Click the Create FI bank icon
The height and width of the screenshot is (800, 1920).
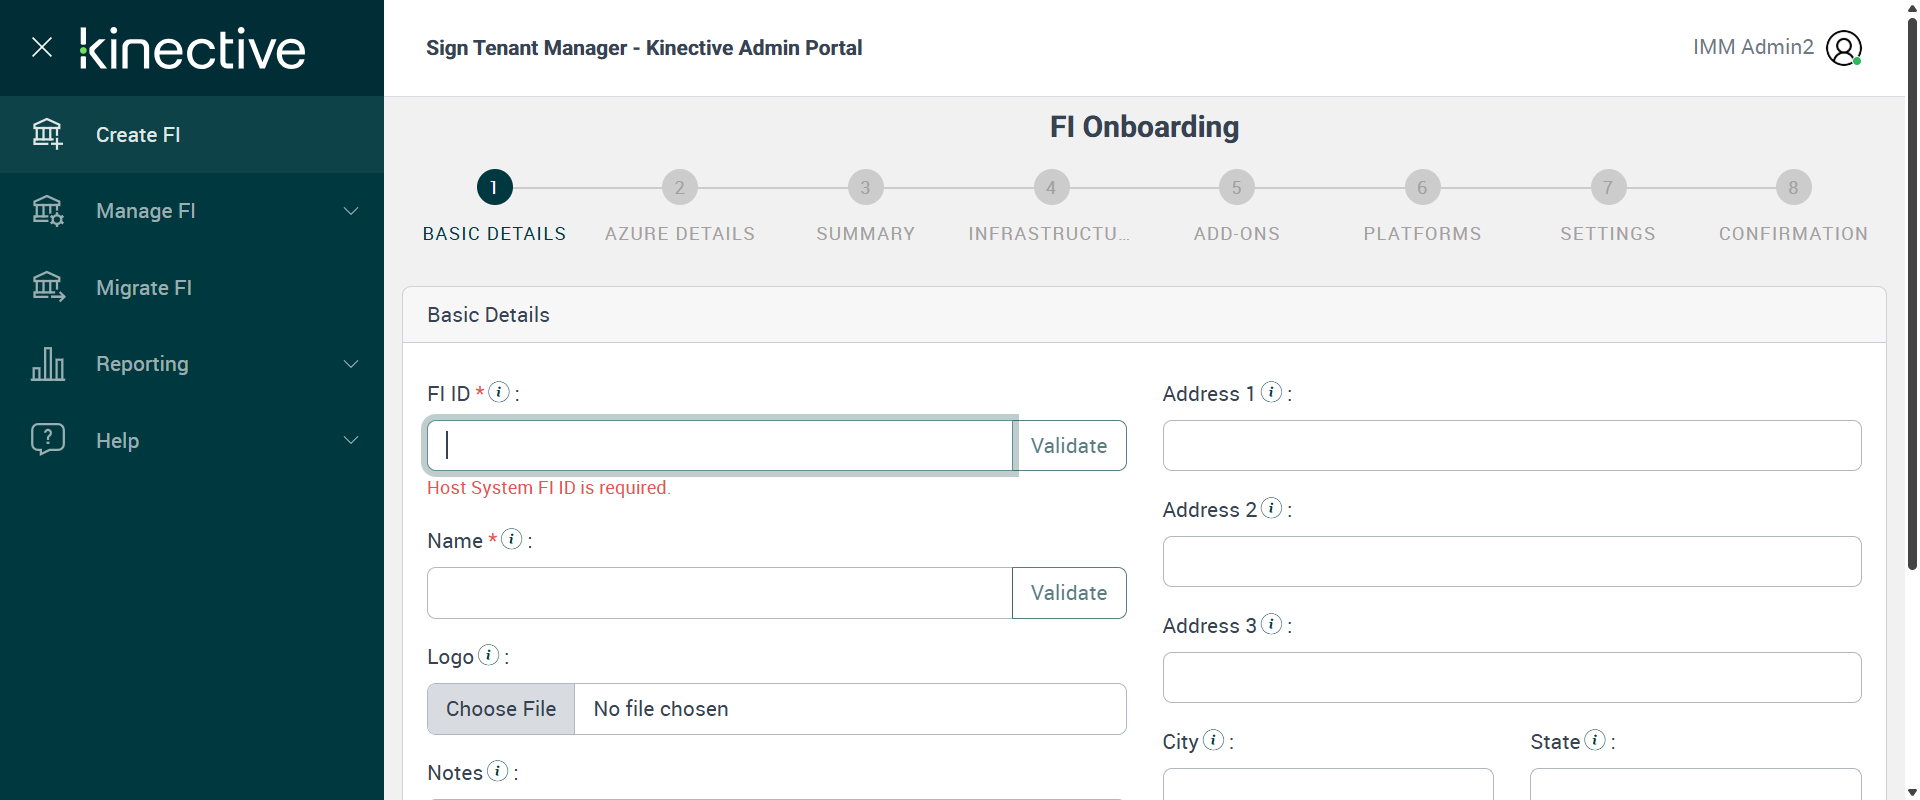47,134
